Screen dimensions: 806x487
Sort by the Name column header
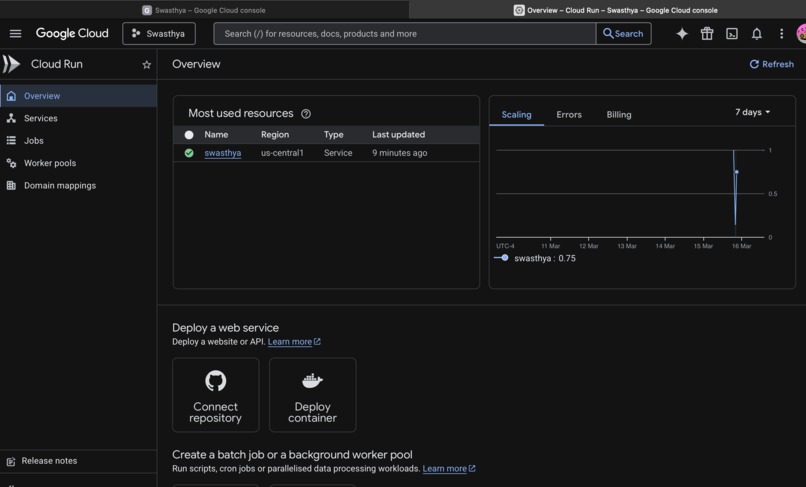click(x=216, y=135)
